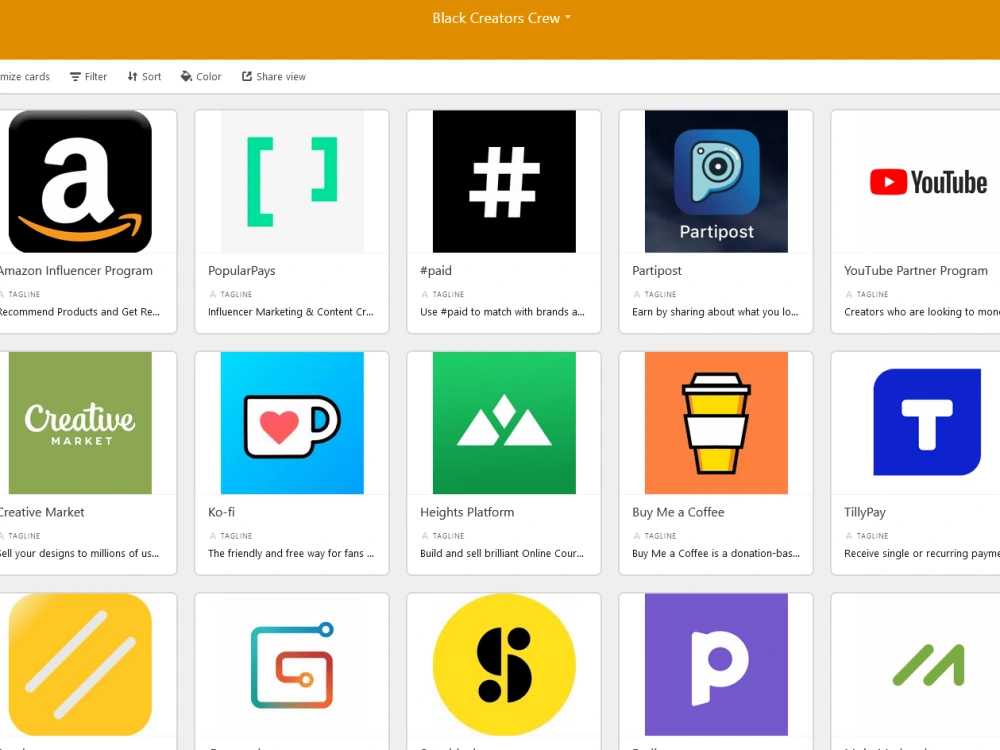Open the green double-slash logo card
1000x750 pixels.
(928, 665)
